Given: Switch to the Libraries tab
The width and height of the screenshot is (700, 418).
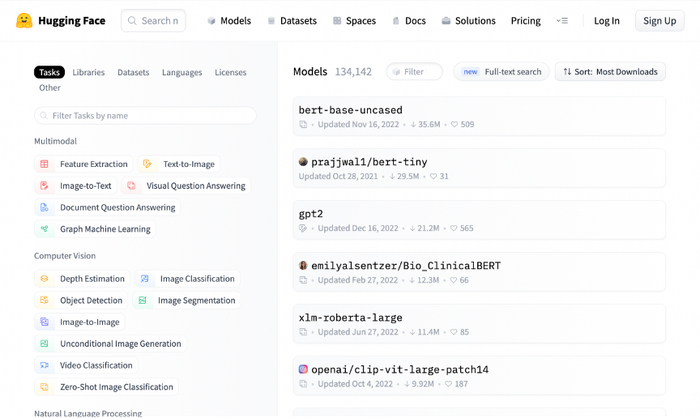Looking at the screenshot, I should (88, 72).
